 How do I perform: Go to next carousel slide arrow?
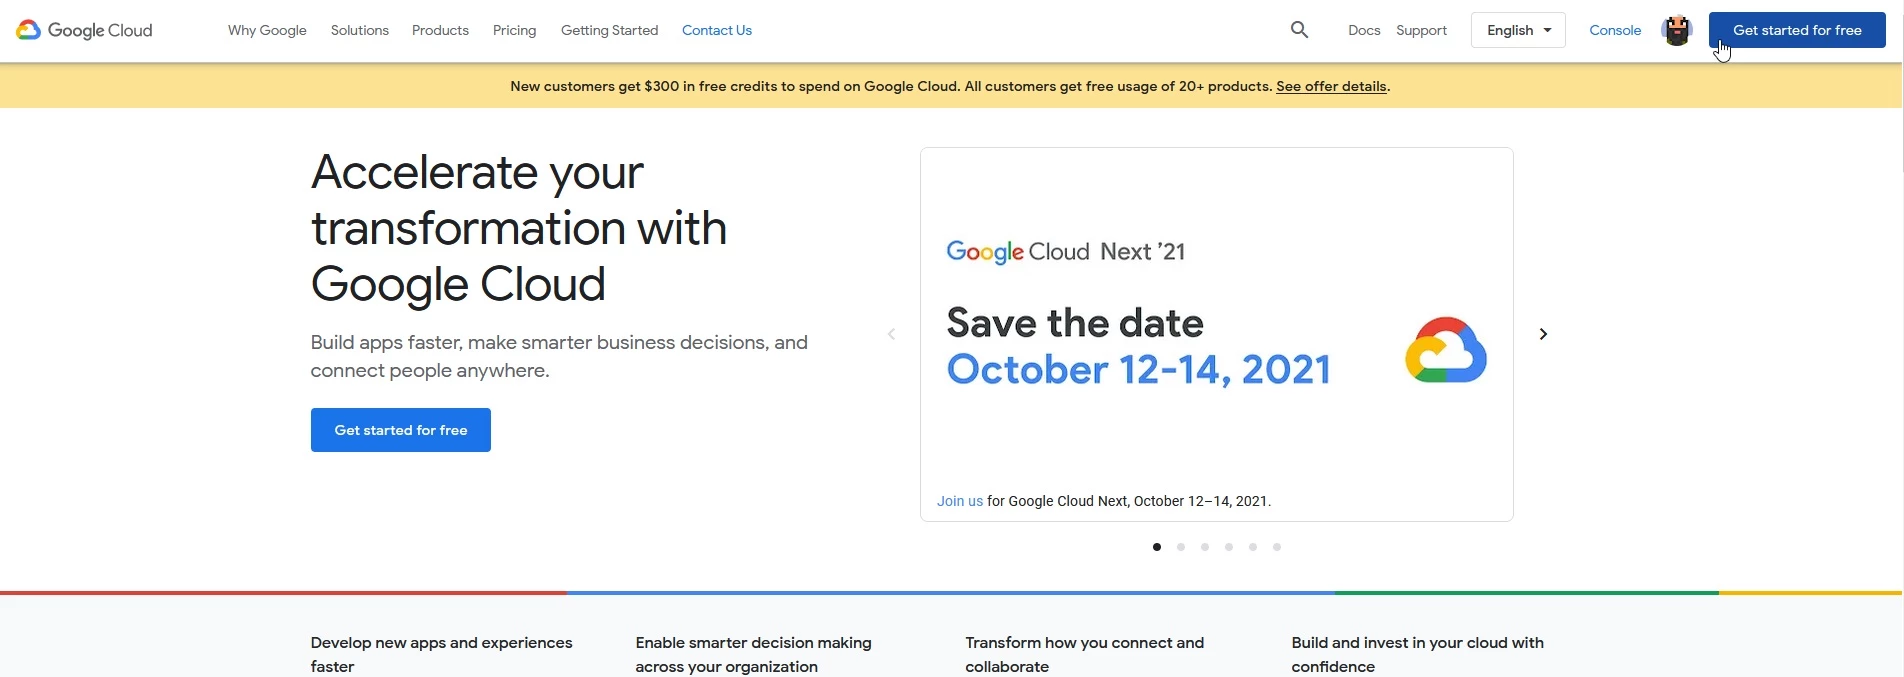tap(1543, 334)
